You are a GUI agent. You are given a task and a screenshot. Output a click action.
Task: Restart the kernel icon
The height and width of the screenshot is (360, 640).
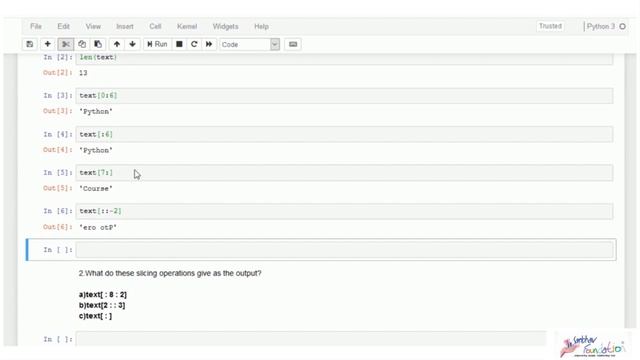(194, 44)
